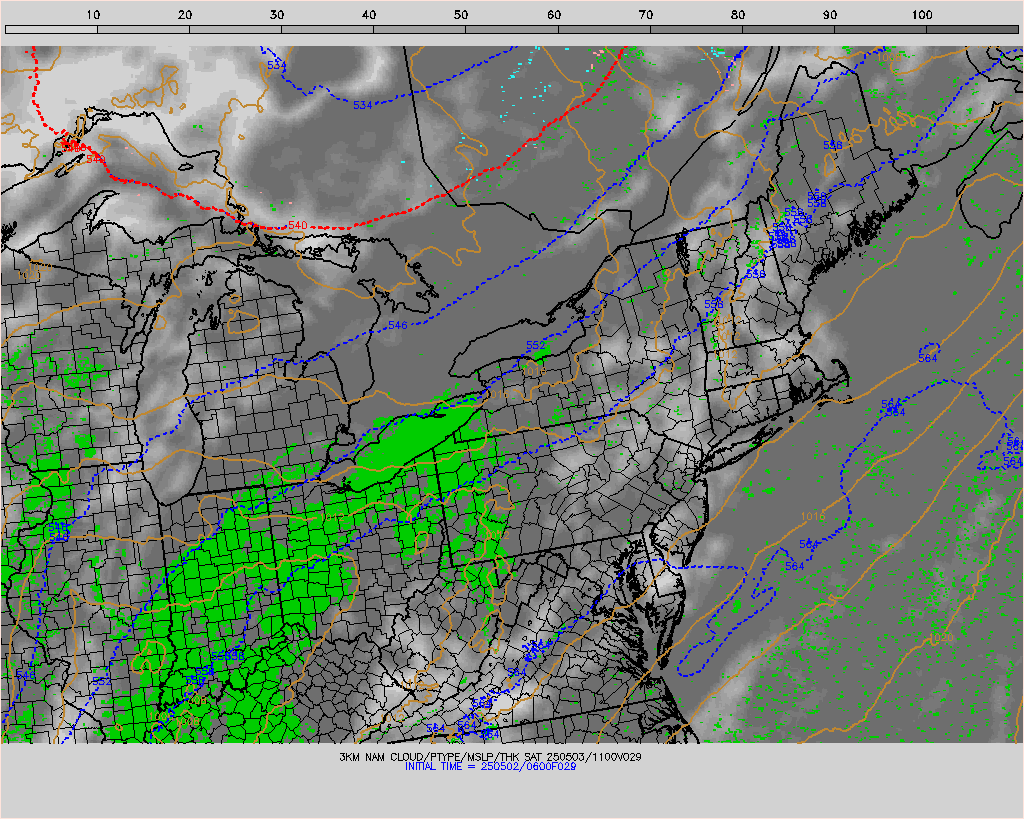Click the orange 1008 pressure label
Screen dimensions: 1024x819
point(888,57)
